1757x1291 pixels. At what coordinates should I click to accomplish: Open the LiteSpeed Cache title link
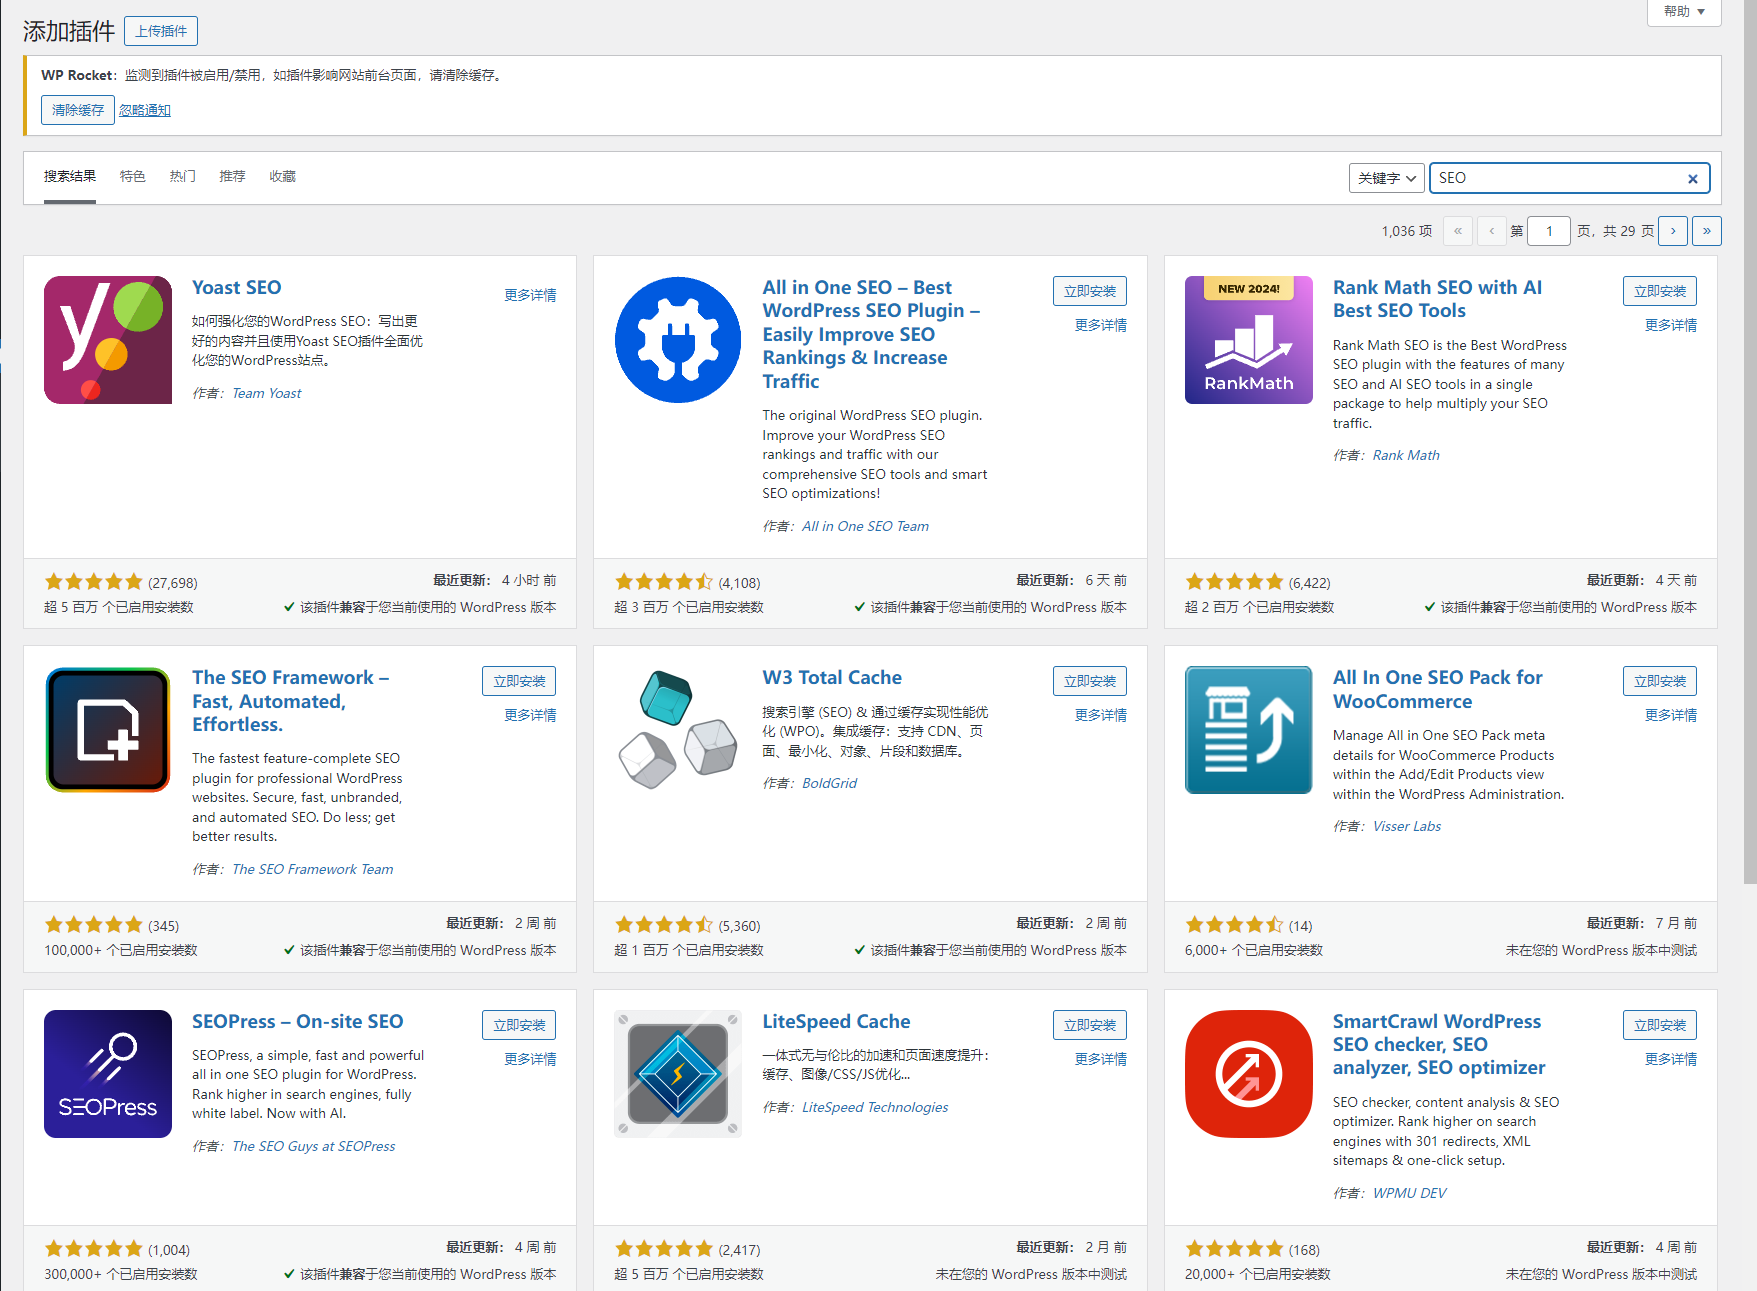(836, 1022)
